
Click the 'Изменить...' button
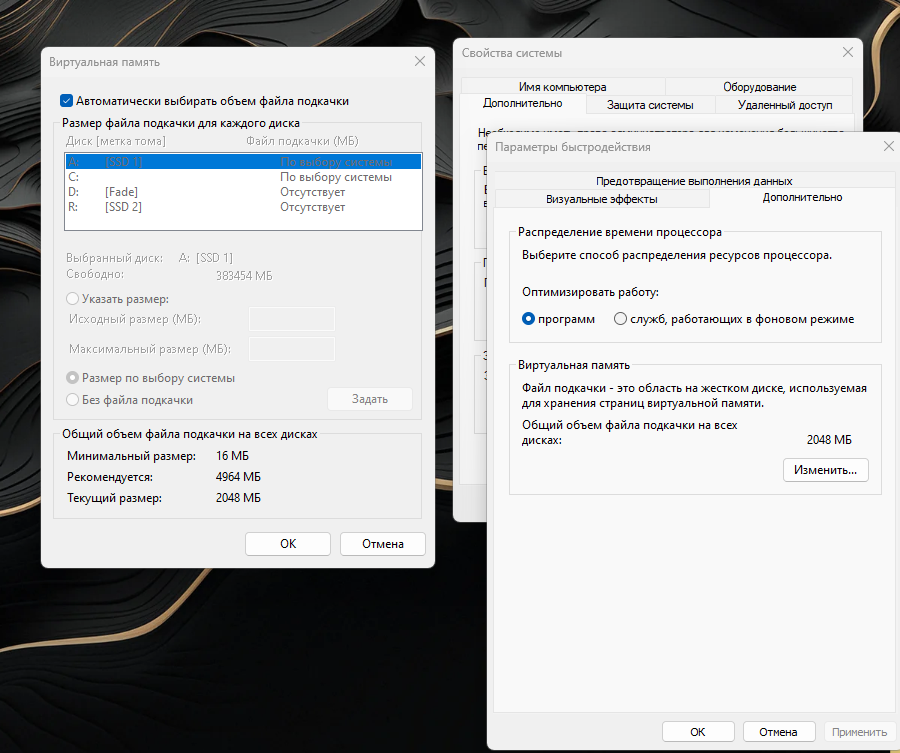point(825,470)
